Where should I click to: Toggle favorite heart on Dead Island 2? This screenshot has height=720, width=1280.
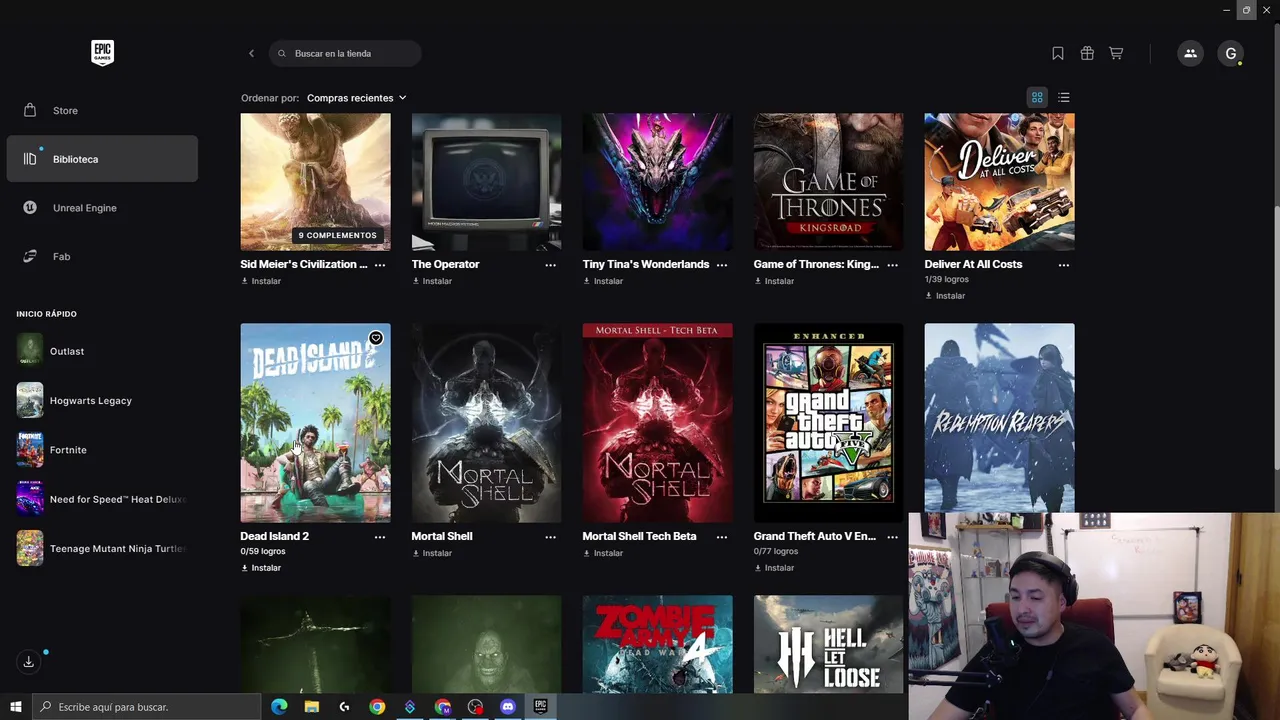point(376,338)
